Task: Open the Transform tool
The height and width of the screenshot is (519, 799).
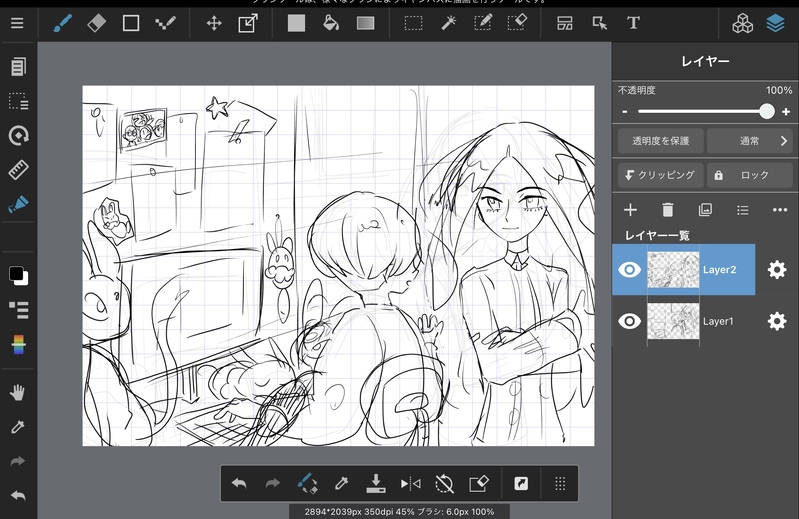Action: 248,23
